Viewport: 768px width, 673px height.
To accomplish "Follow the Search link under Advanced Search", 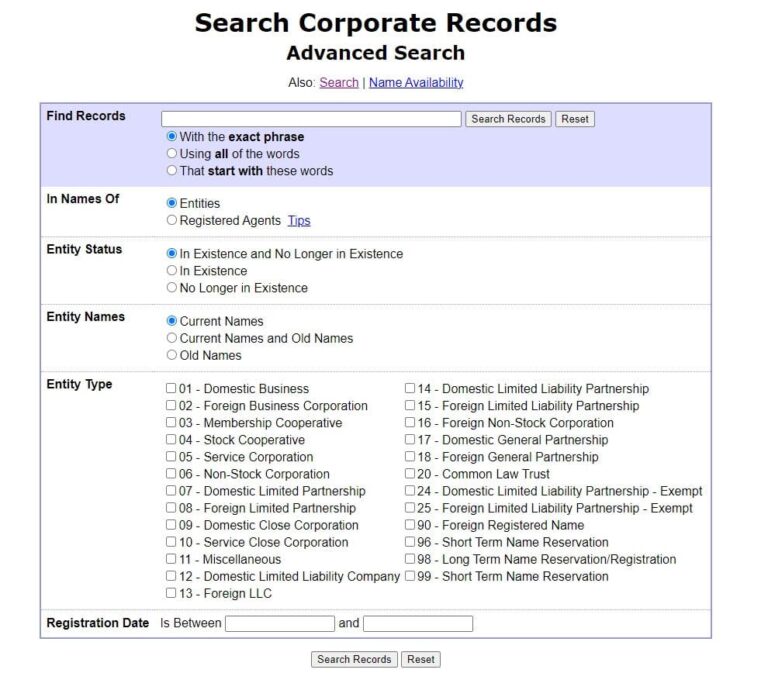I will point(339,83).
